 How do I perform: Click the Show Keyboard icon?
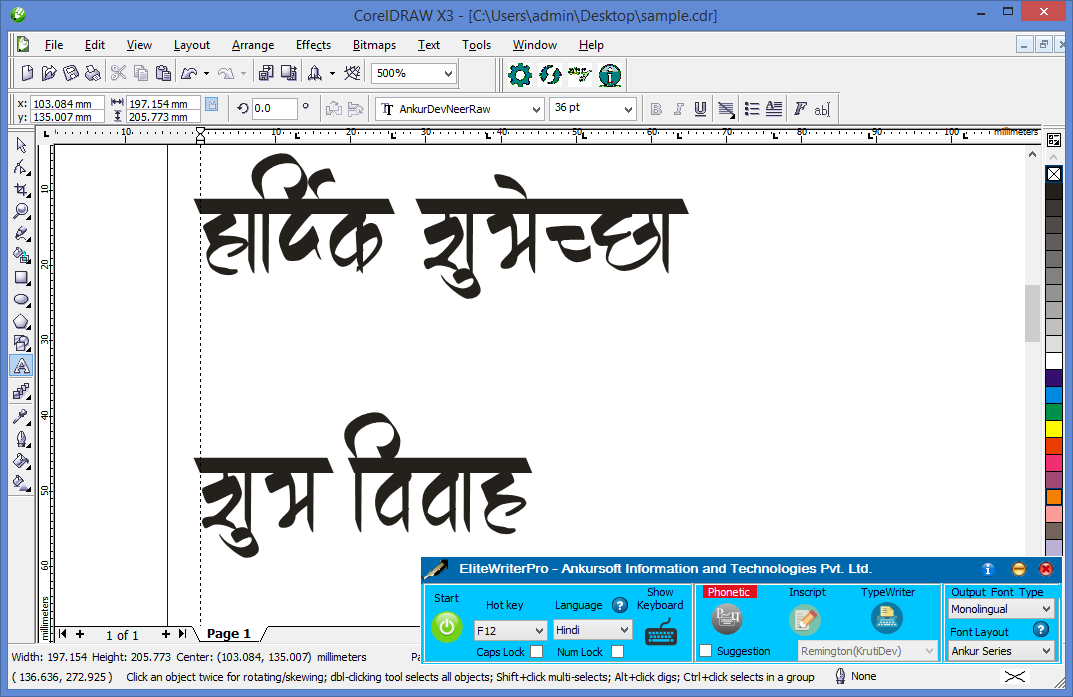(660, 633)
